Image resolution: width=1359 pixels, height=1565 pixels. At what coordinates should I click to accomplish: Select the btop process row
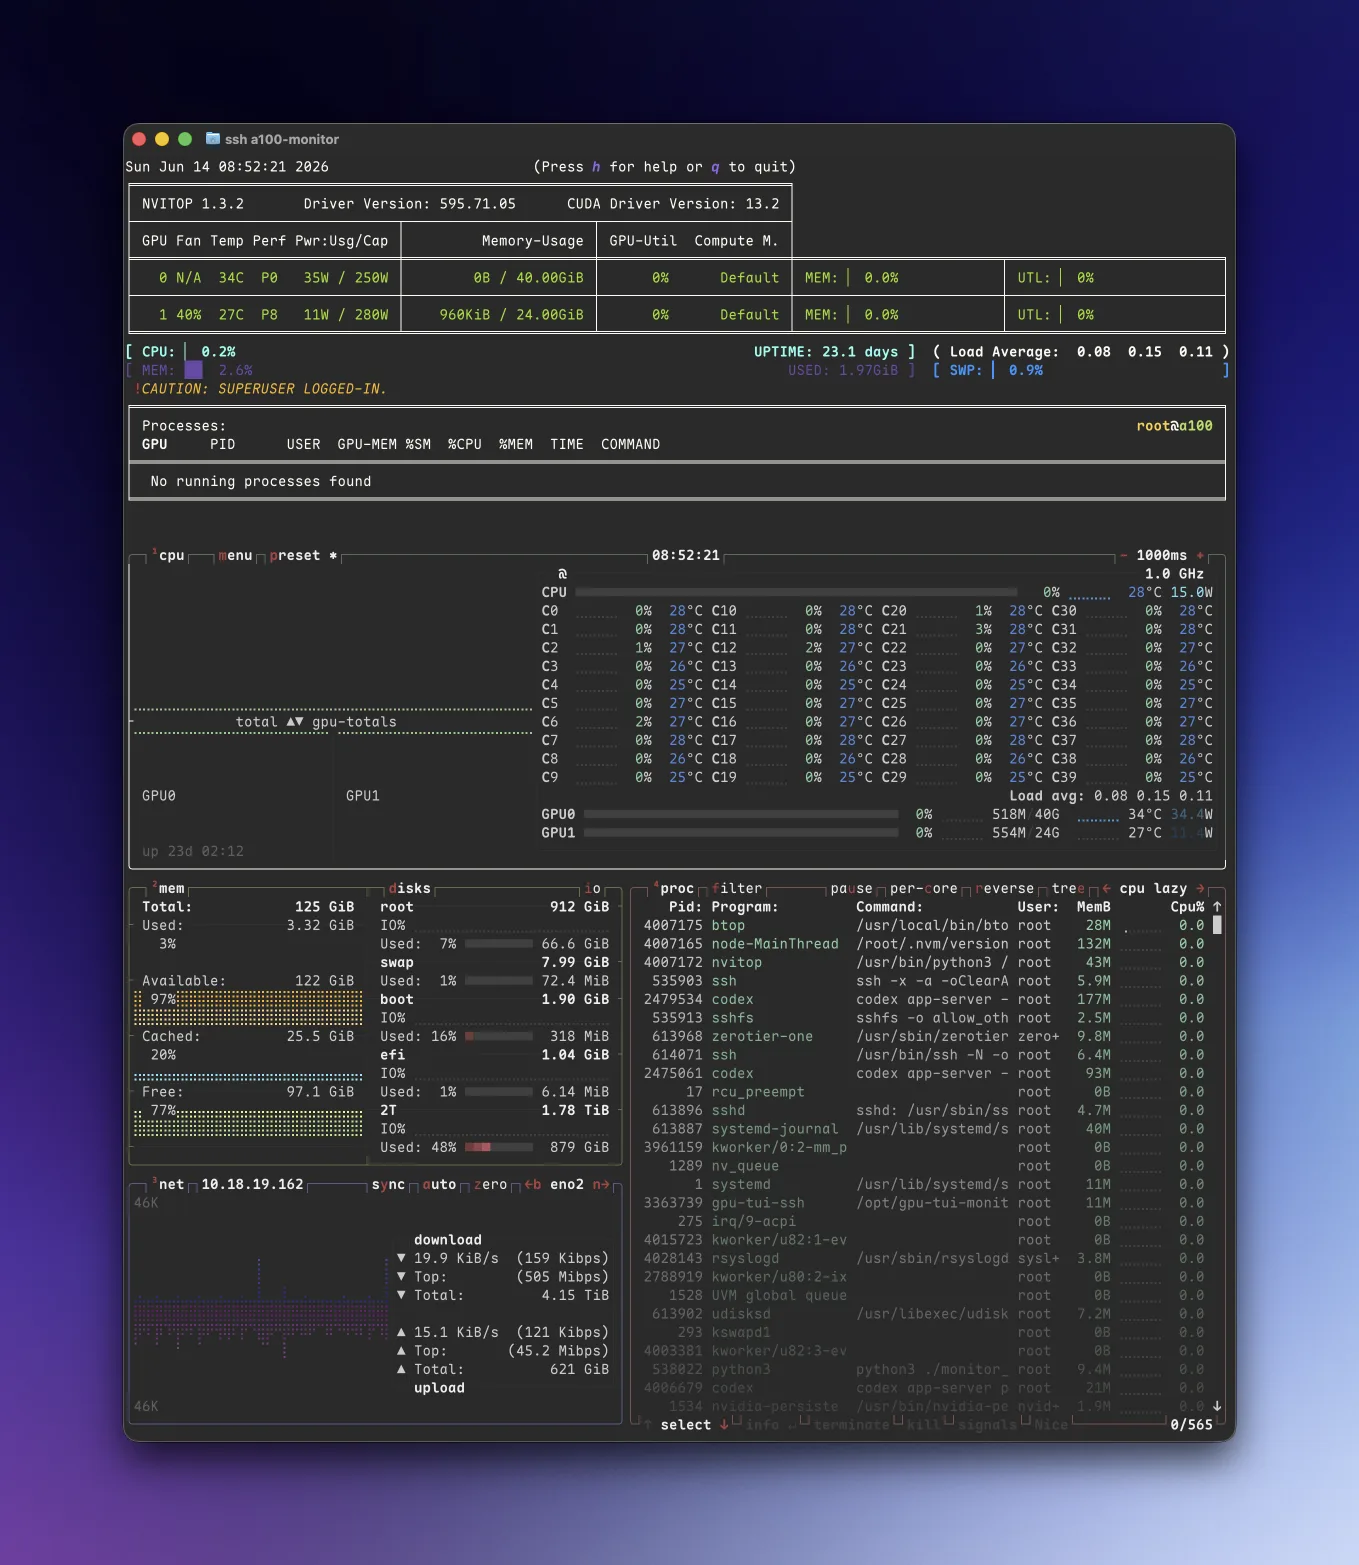tap(924, 925)
